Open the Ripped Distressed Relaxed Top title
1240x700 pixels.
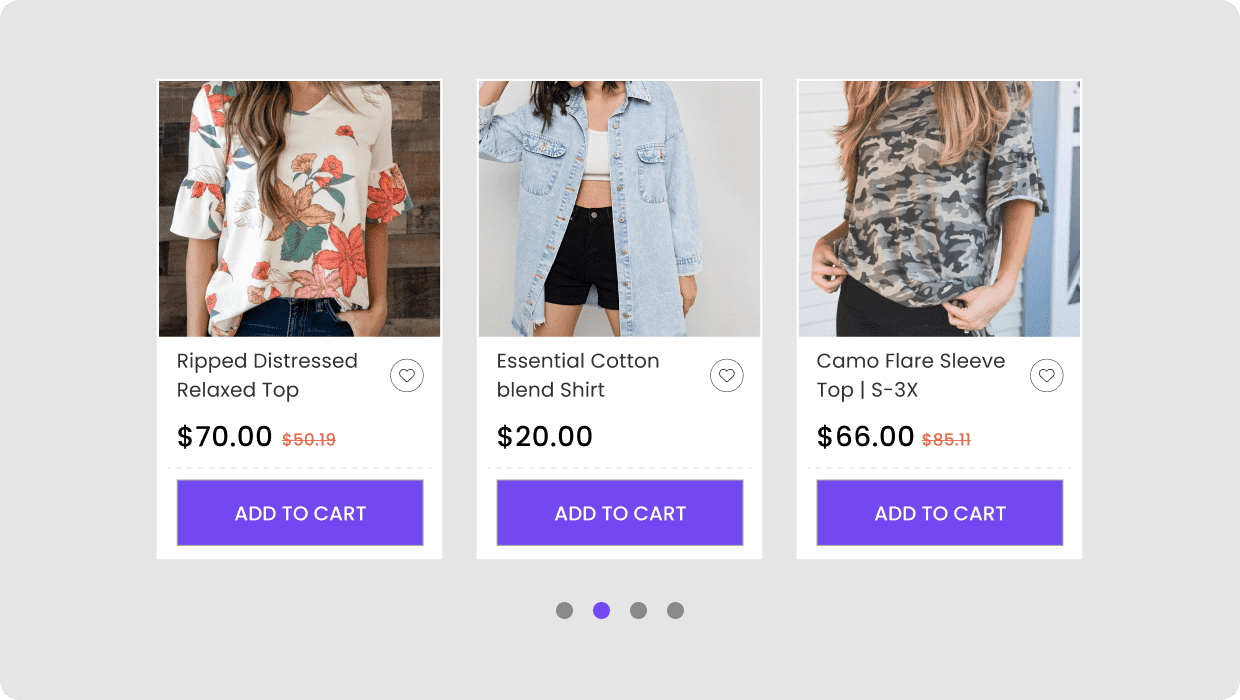(x=267, y=375)
